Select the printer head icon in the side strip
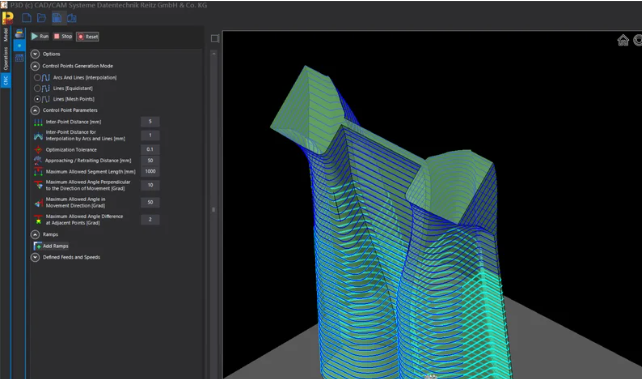 point(19,34)
